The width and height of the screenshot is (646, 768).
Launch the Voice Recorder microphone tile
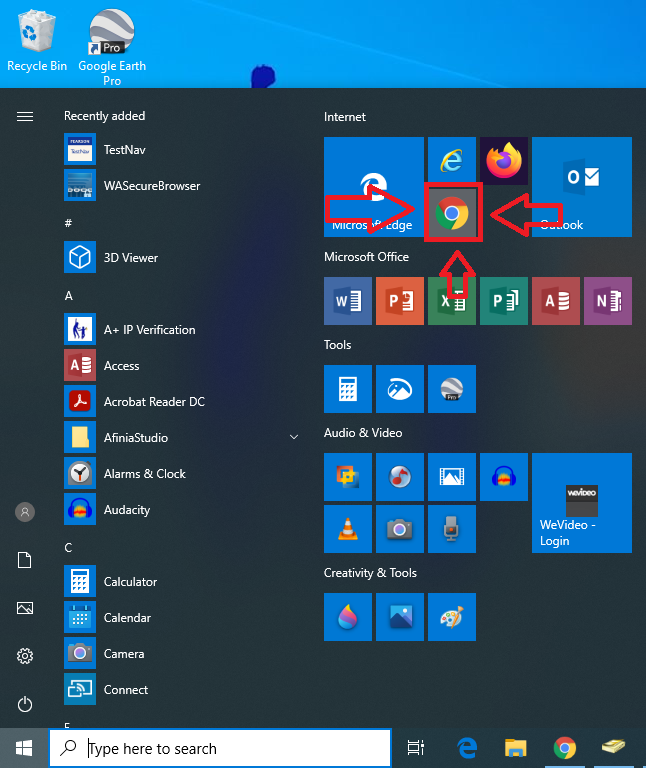pos(452,529)
